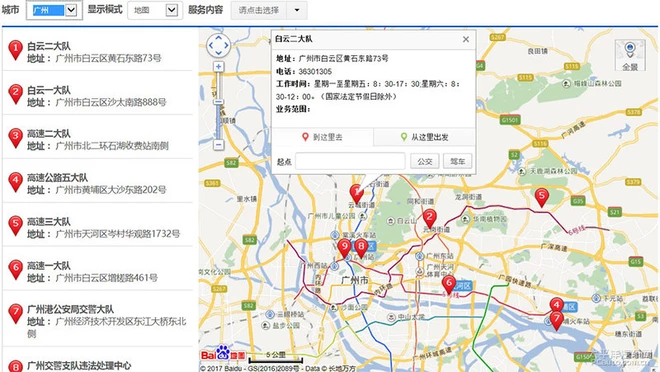The width and height of the screenshot is (660, 372).
Task: Switch to the 到这里去 tab
Action: (x=322, y=137)
